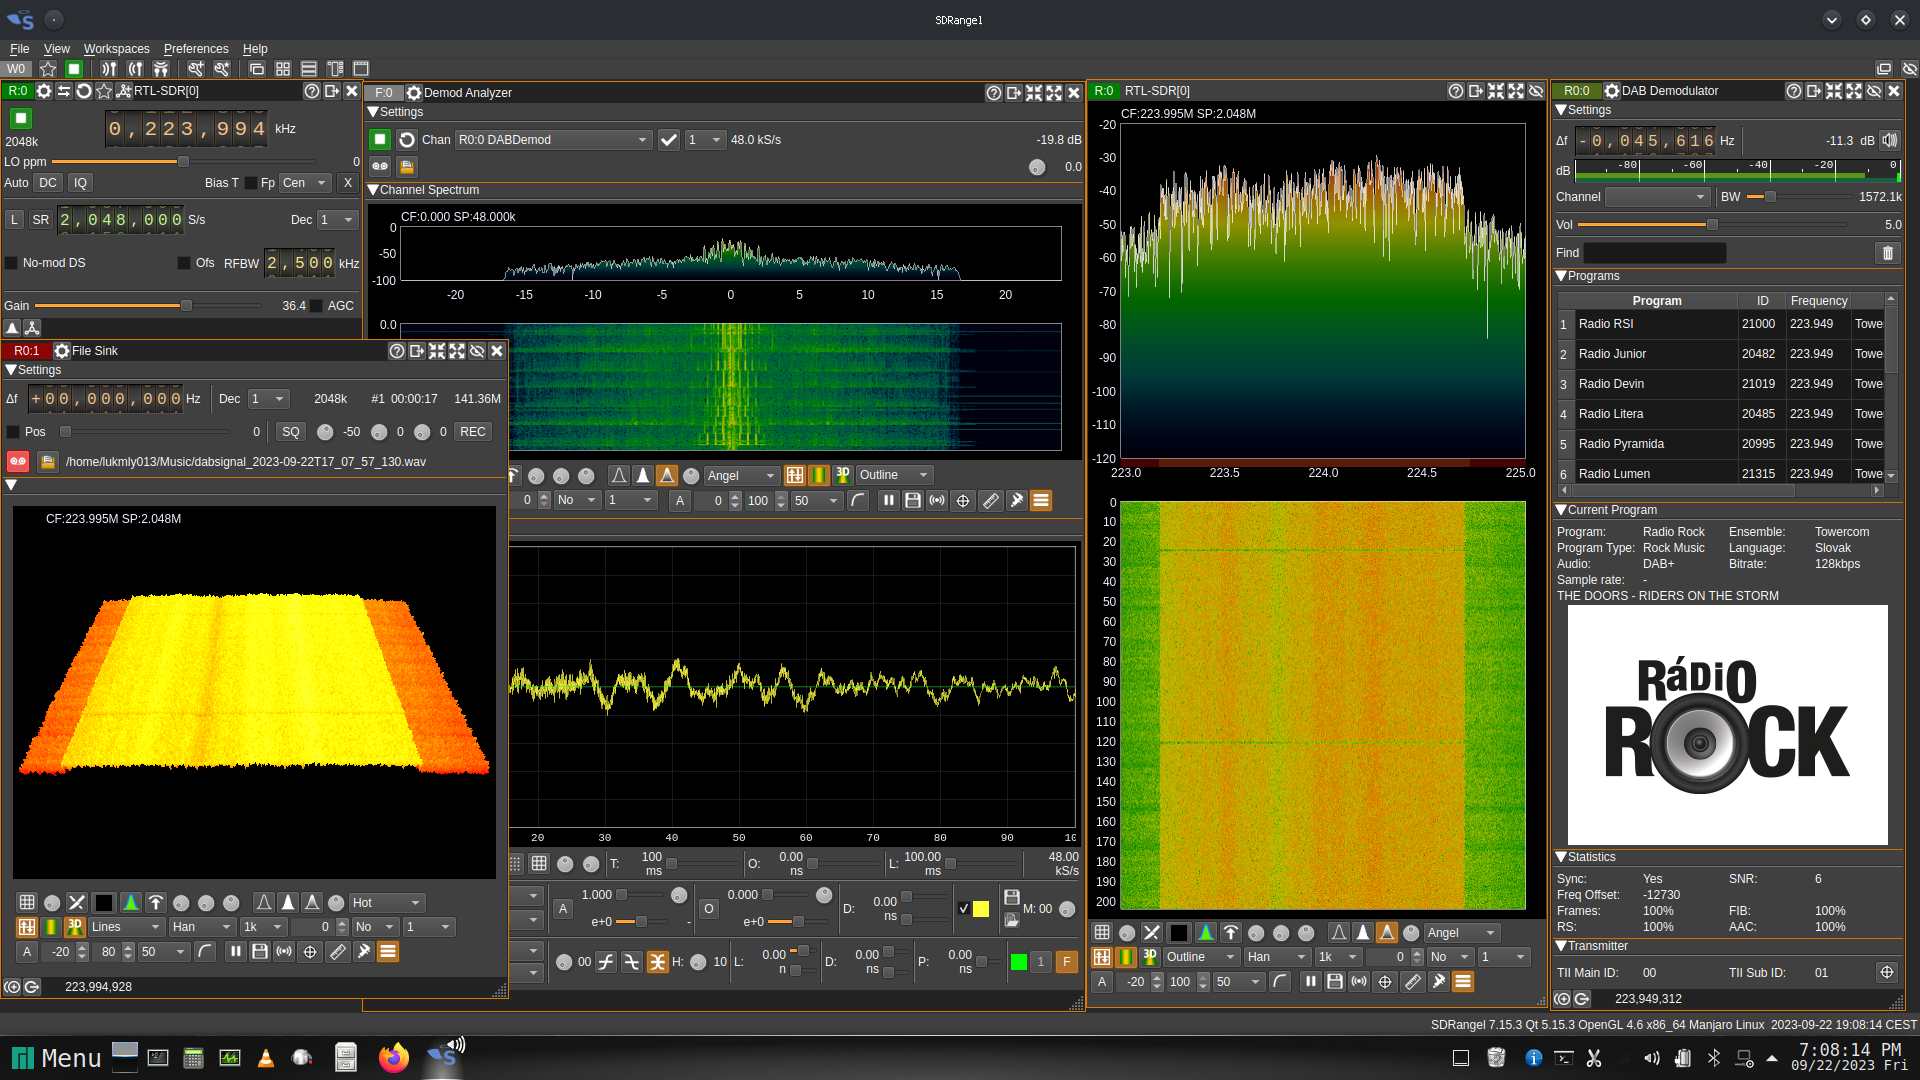
Task: Open RTL-SDR device settings gear
Action: pos(44,91)
